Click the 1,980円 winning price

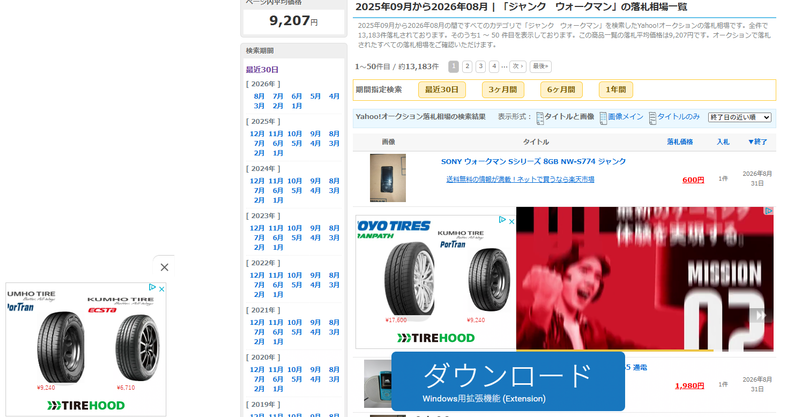(689, 386)
